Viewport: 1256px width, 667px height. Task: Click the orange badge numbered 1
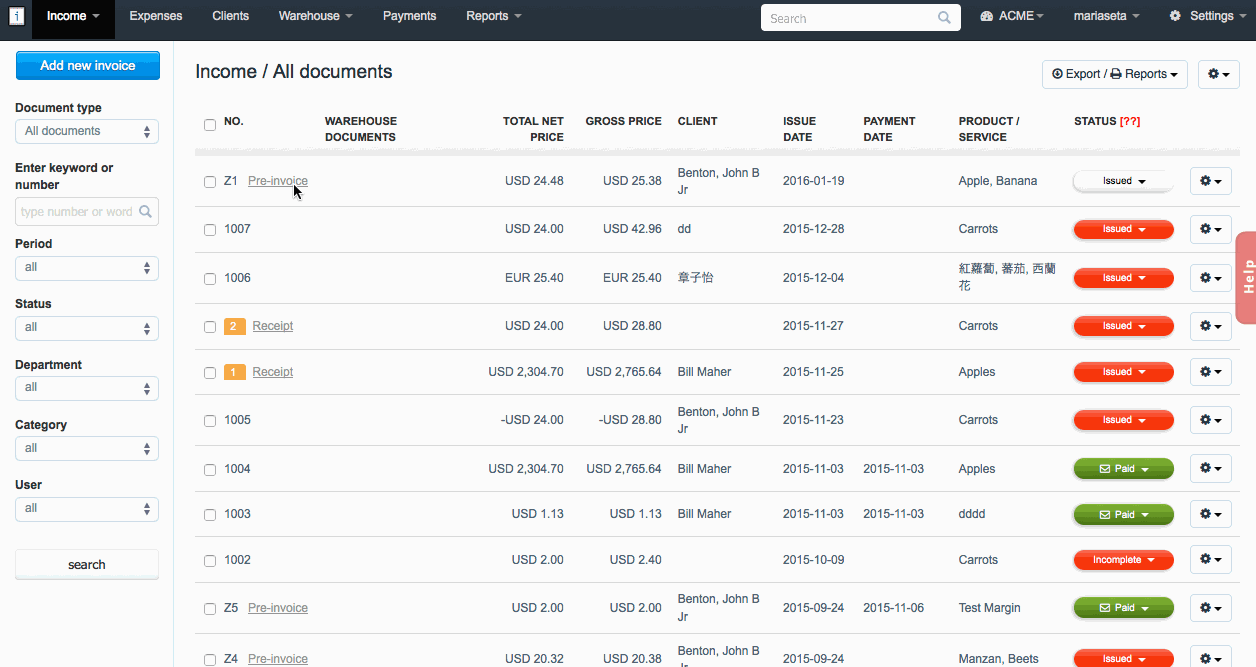tap(234, 372)
